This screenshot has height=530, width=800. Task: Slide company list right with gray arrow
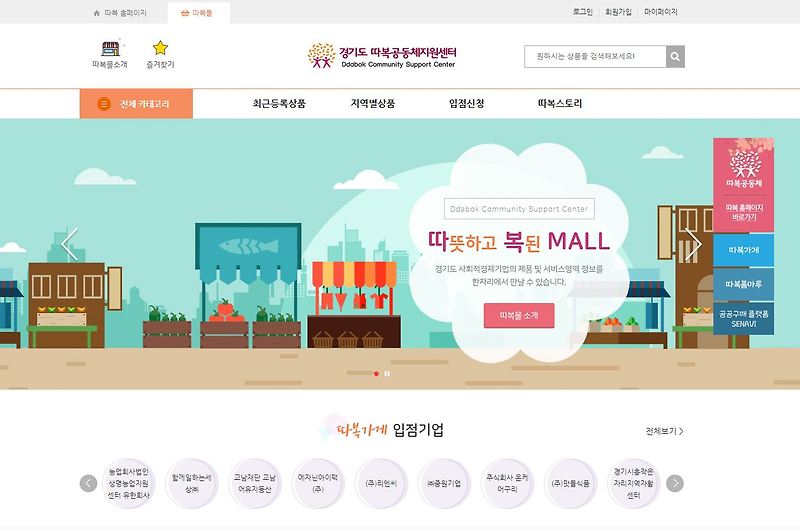(x=674, y=483)
